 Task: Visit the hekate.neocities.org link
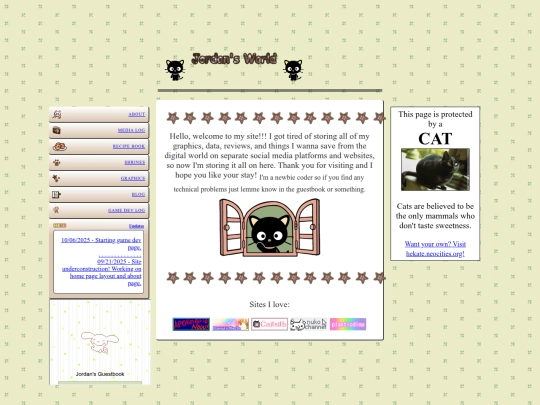(x=435, y=249)
